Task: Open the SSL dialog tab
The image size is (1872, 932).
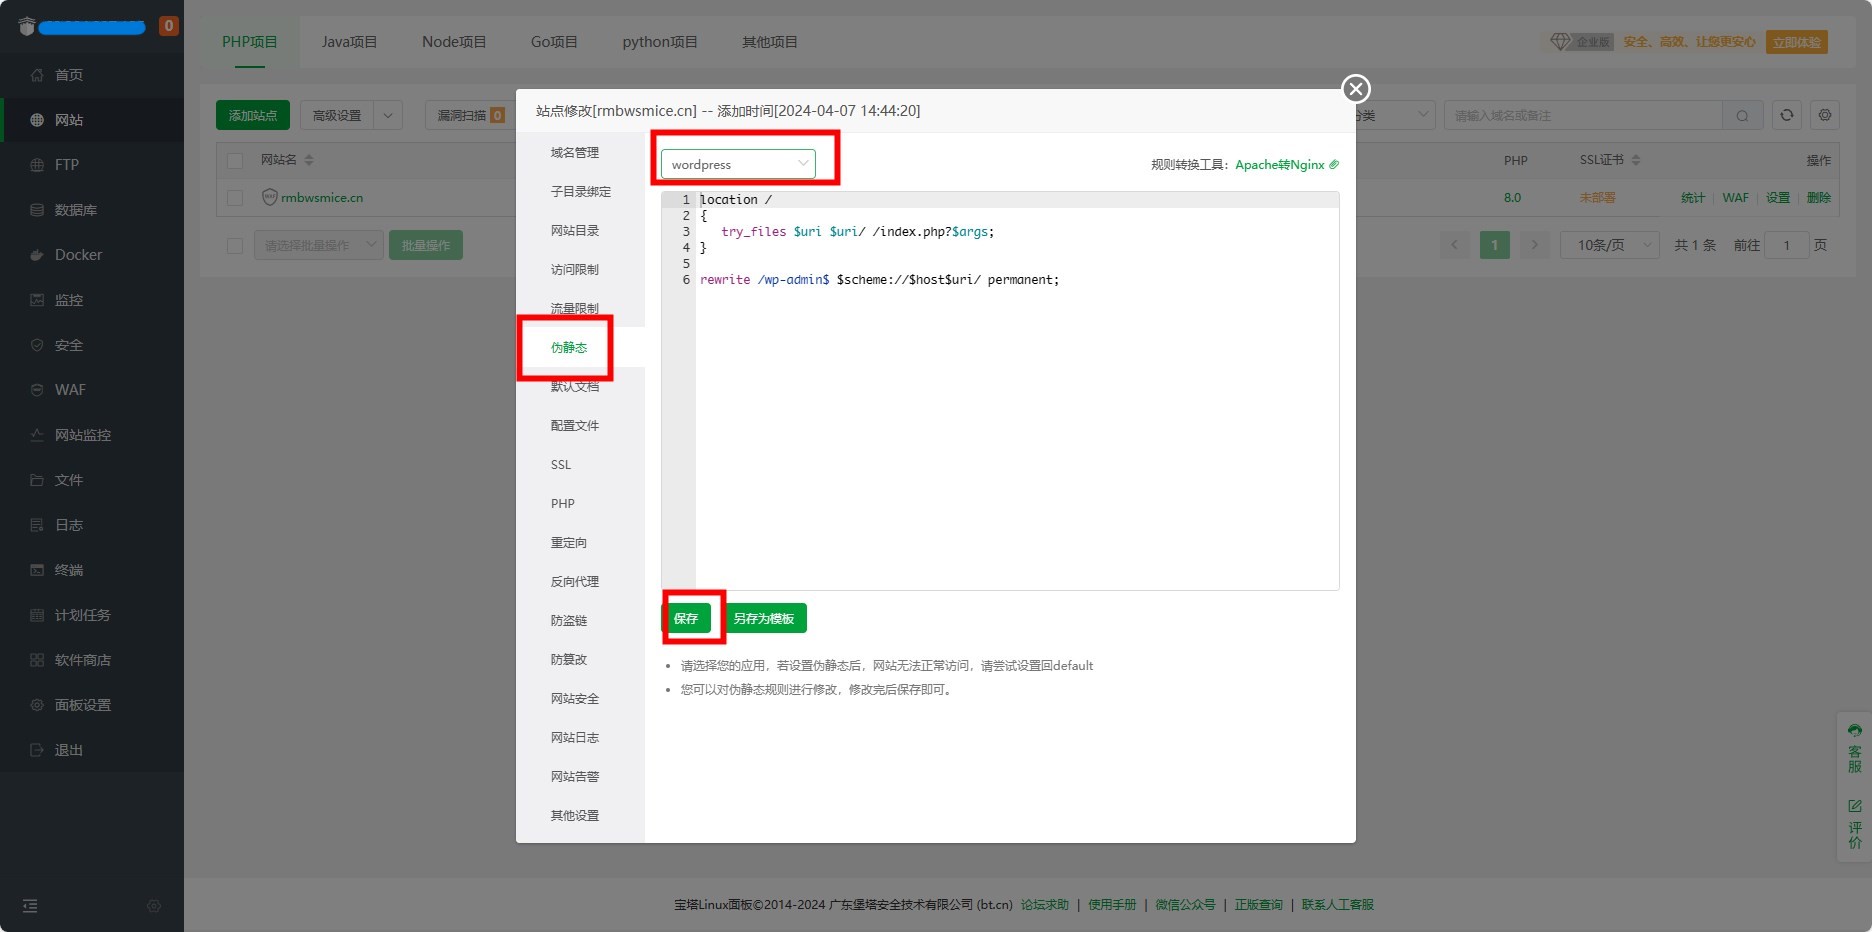Action: pos(561,464)
